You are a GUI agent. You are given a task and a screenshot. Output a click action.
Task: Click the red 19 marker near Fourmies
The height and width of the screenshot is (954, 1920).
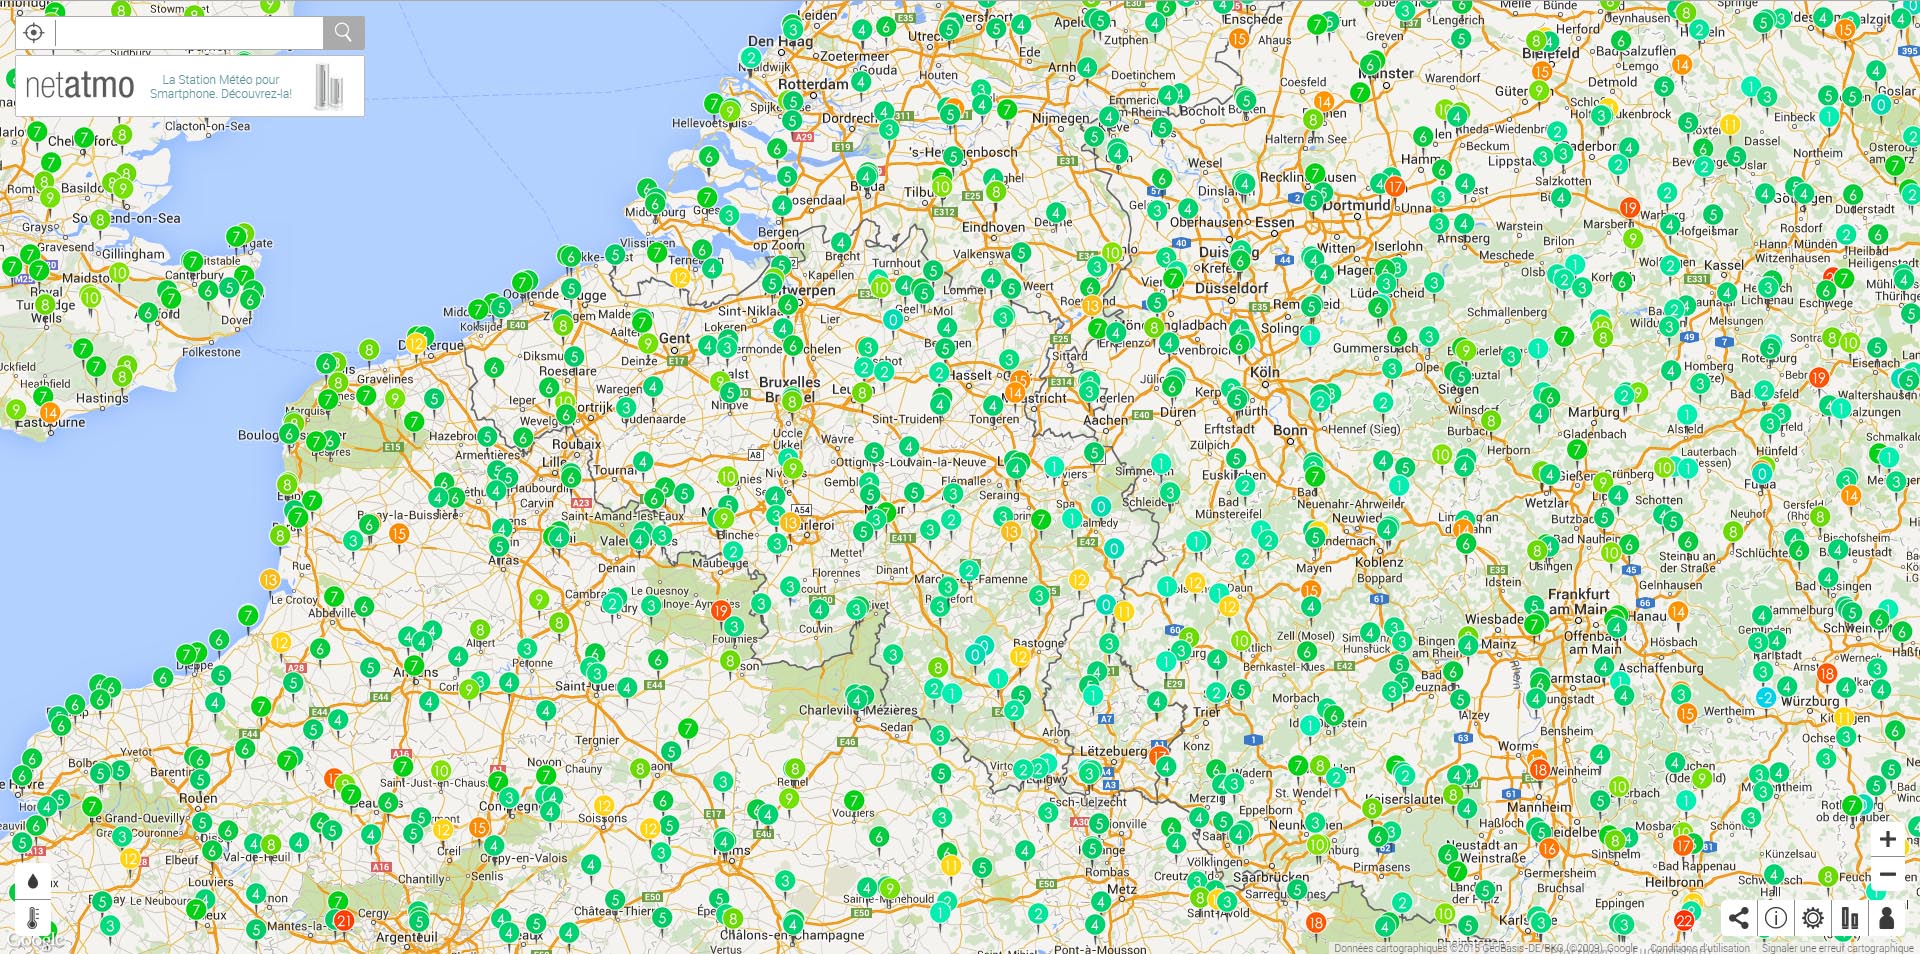click(720, 611)
